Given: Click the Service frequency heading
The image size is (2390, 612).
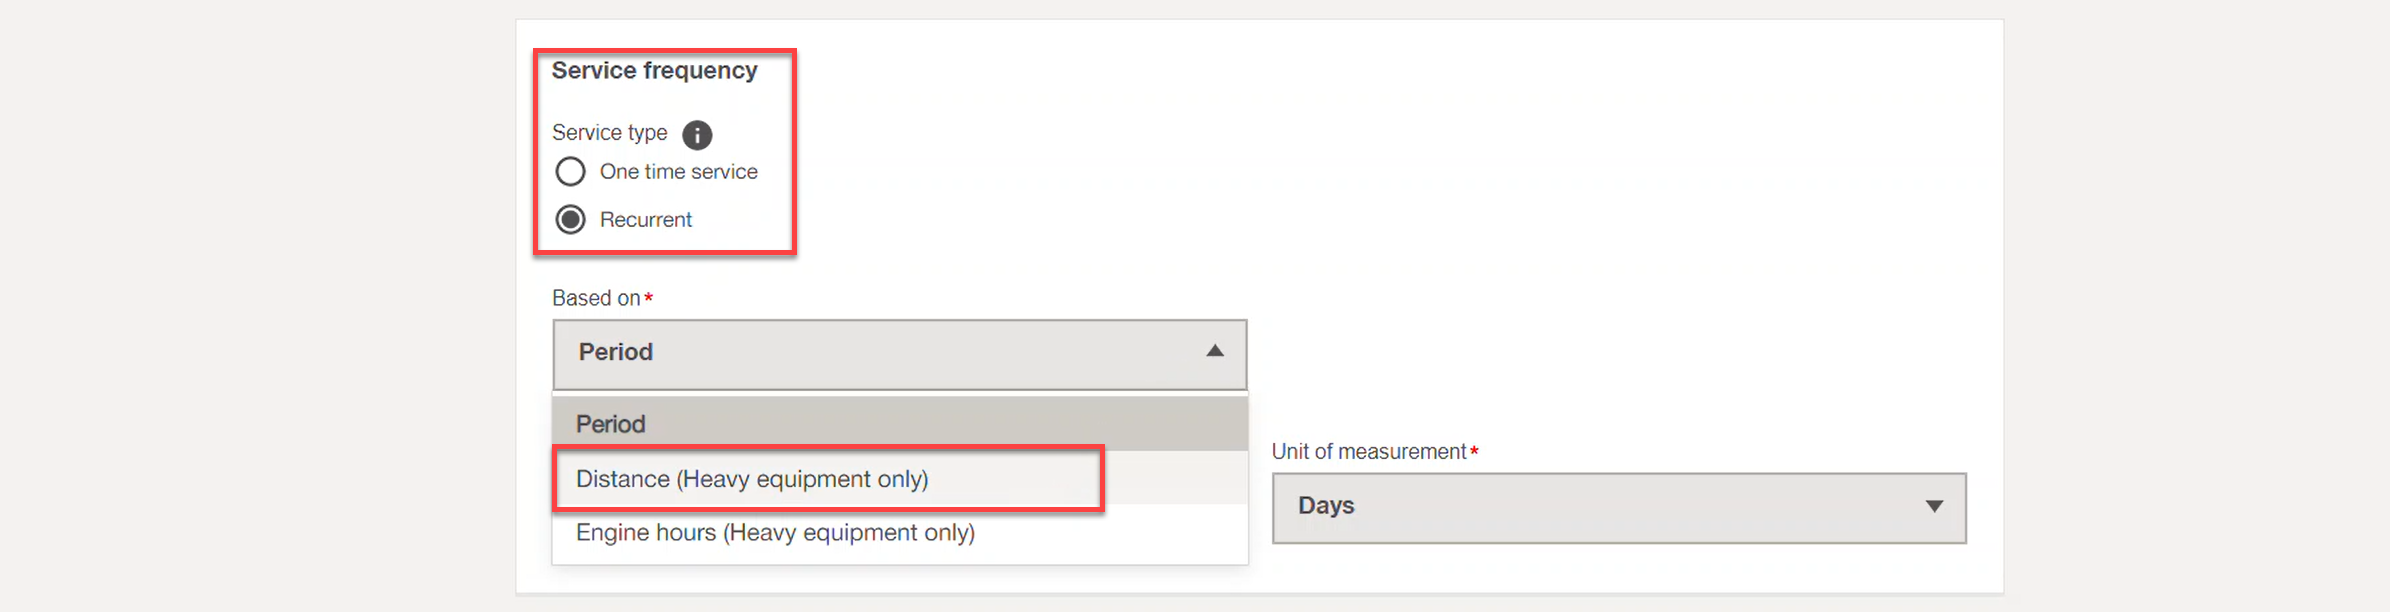Looking at the screenshot, I should (x=654, y=71).
